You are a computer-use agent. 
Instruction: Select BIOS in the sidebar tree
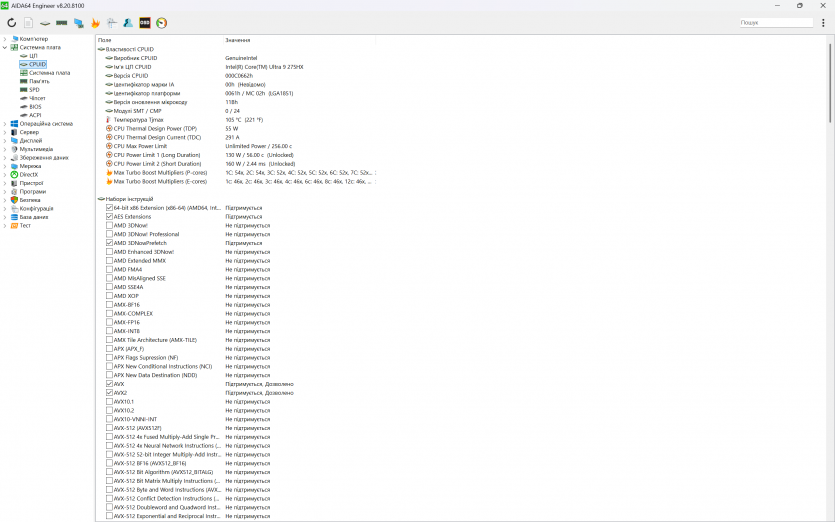35,106
